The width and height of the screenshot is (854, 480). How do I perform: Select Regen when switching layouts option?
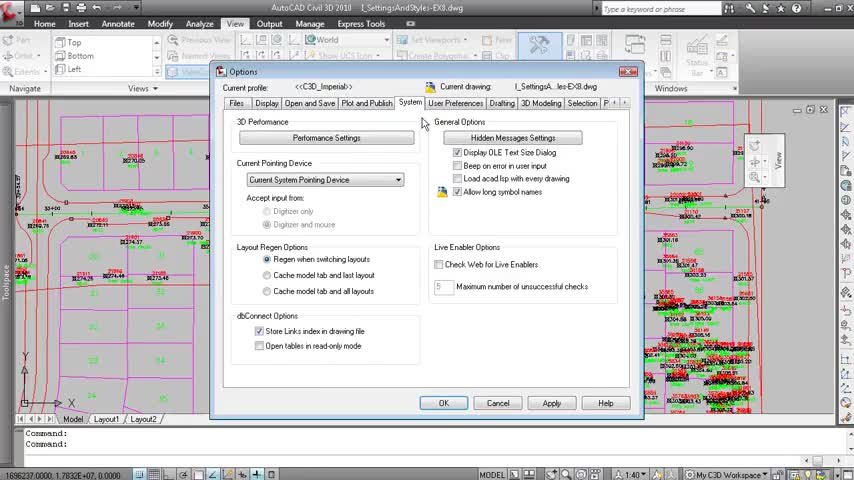point(267,259)
